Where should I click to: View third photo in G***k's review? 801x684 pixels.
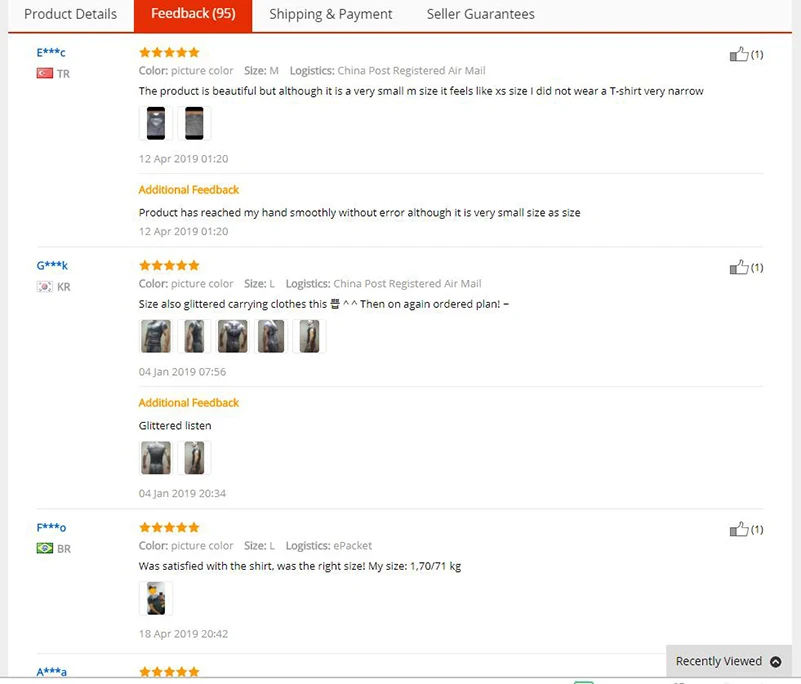click(x=232, y=336)
